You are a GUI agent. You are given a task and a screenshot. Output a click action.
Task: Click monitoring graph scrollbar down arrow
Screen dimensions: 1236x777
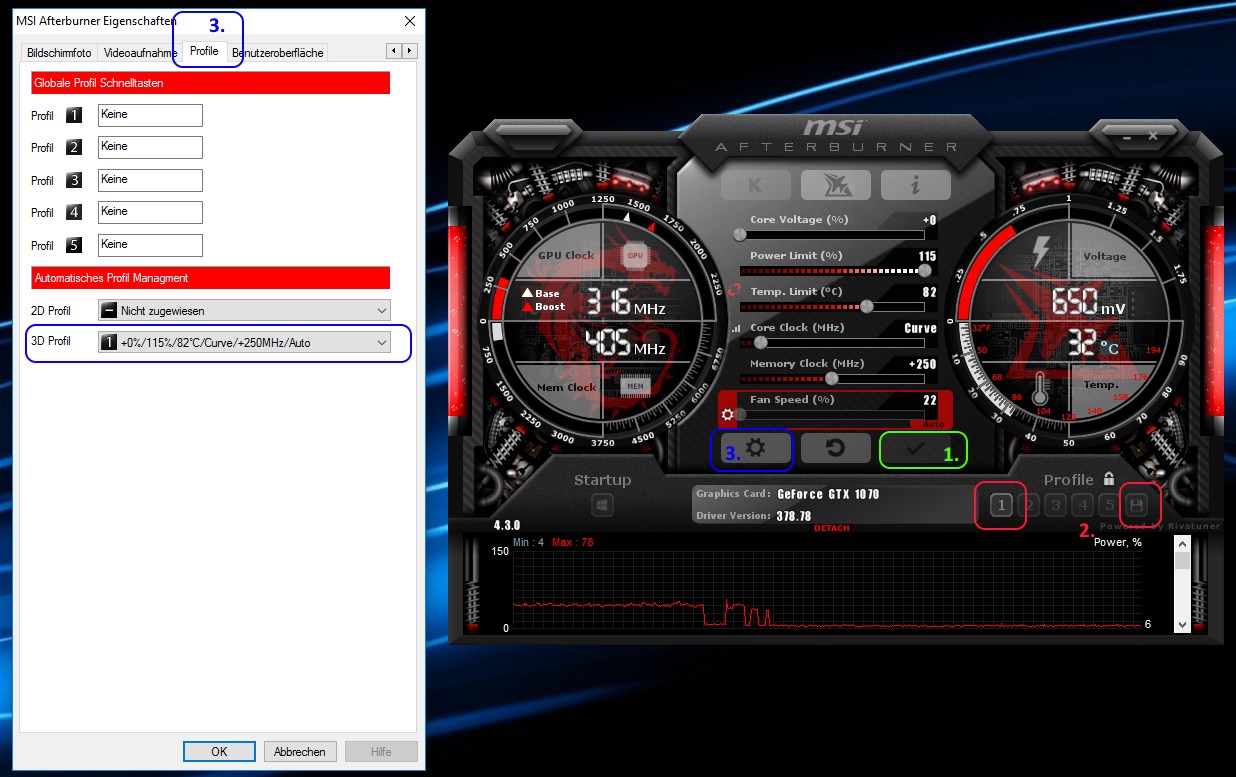(1182, 624)
